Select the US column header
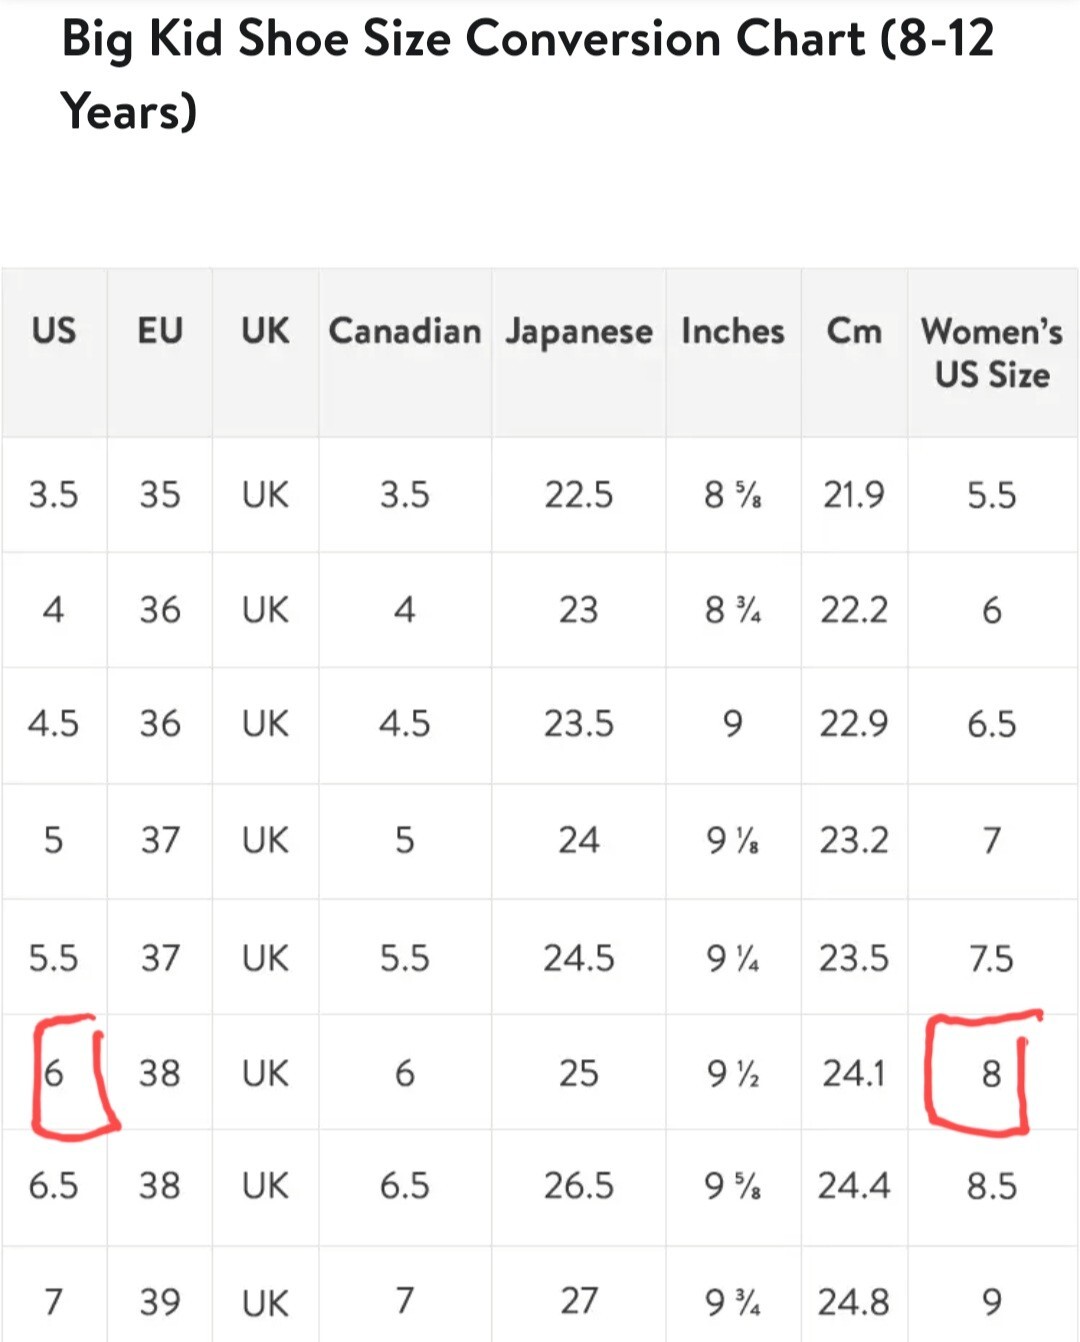 point(54,331)
